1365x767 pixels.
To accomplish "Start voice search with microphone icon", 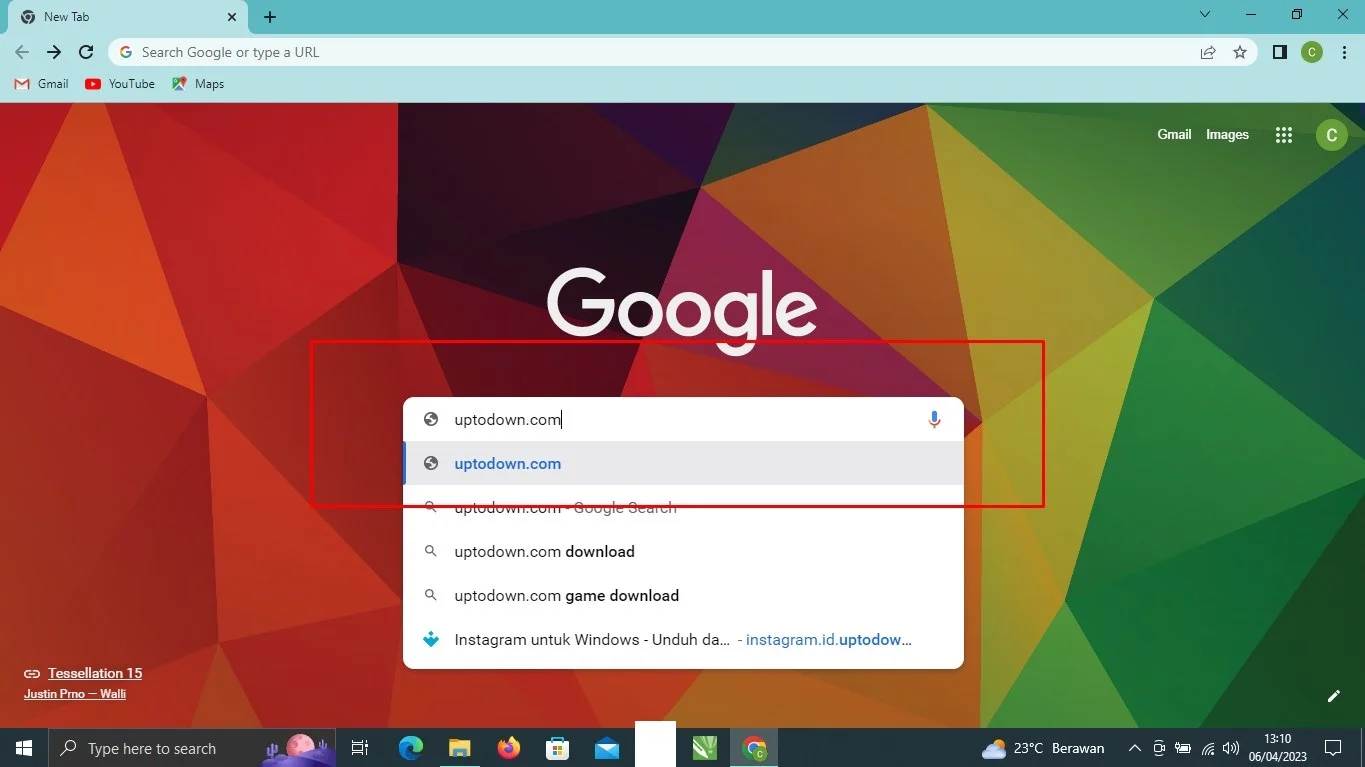I will point(934,420).
